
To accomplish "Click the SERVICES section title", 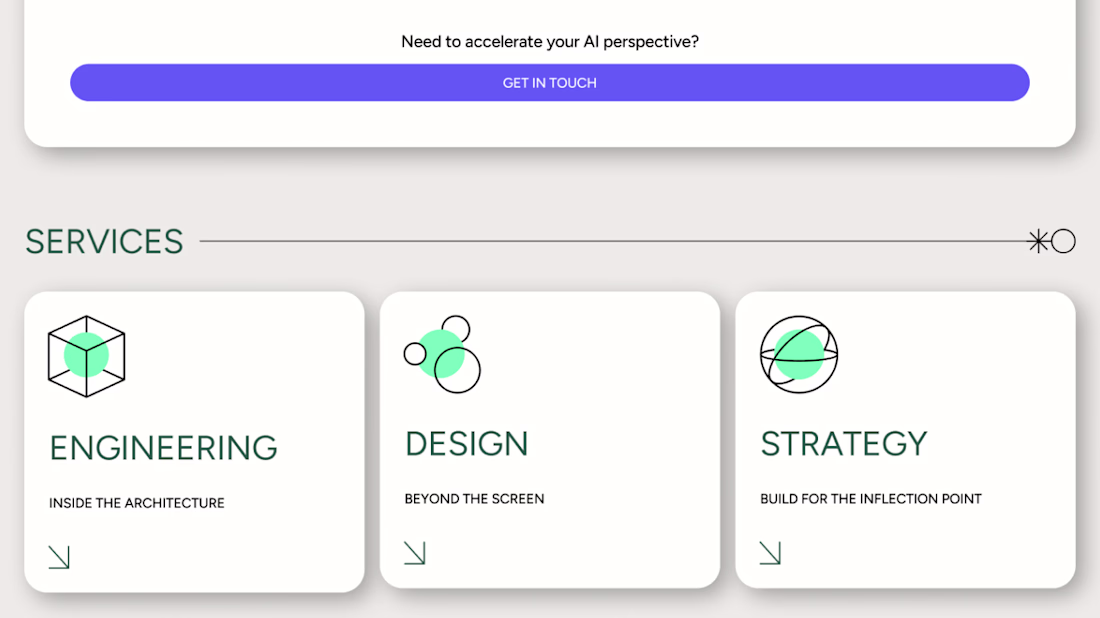I will point(105,242).
